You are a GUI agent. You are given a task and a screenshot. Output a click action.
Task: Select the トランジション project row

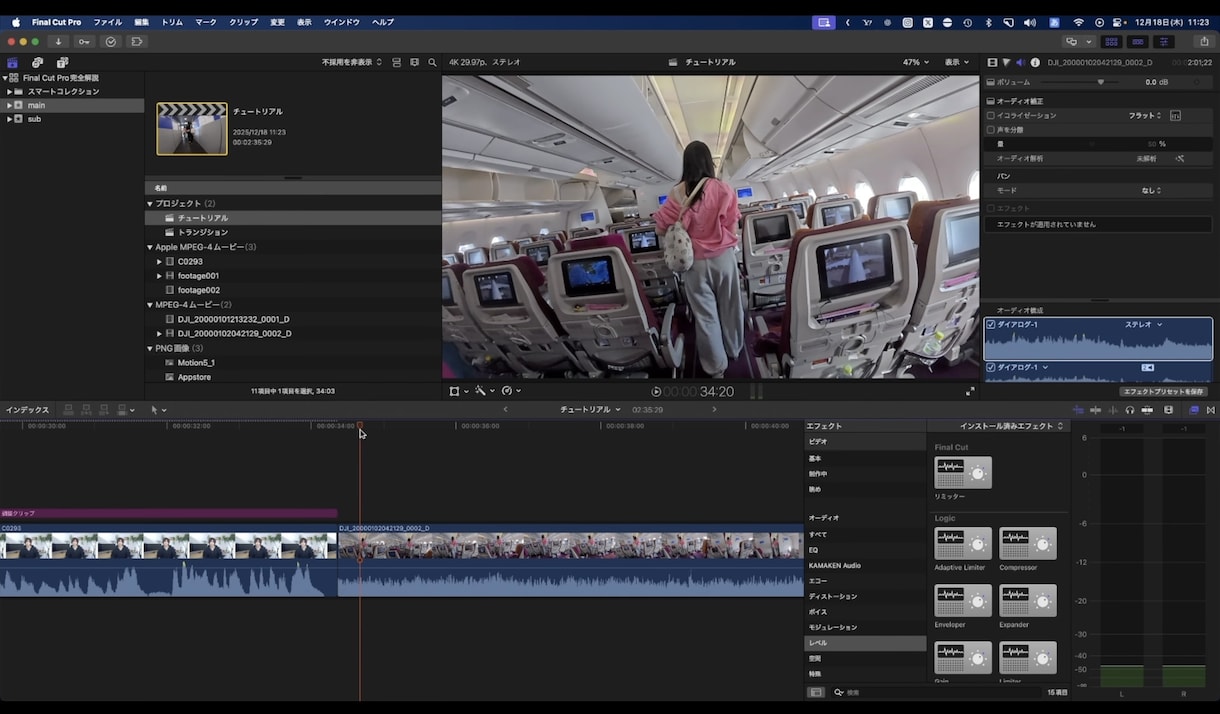293,232
